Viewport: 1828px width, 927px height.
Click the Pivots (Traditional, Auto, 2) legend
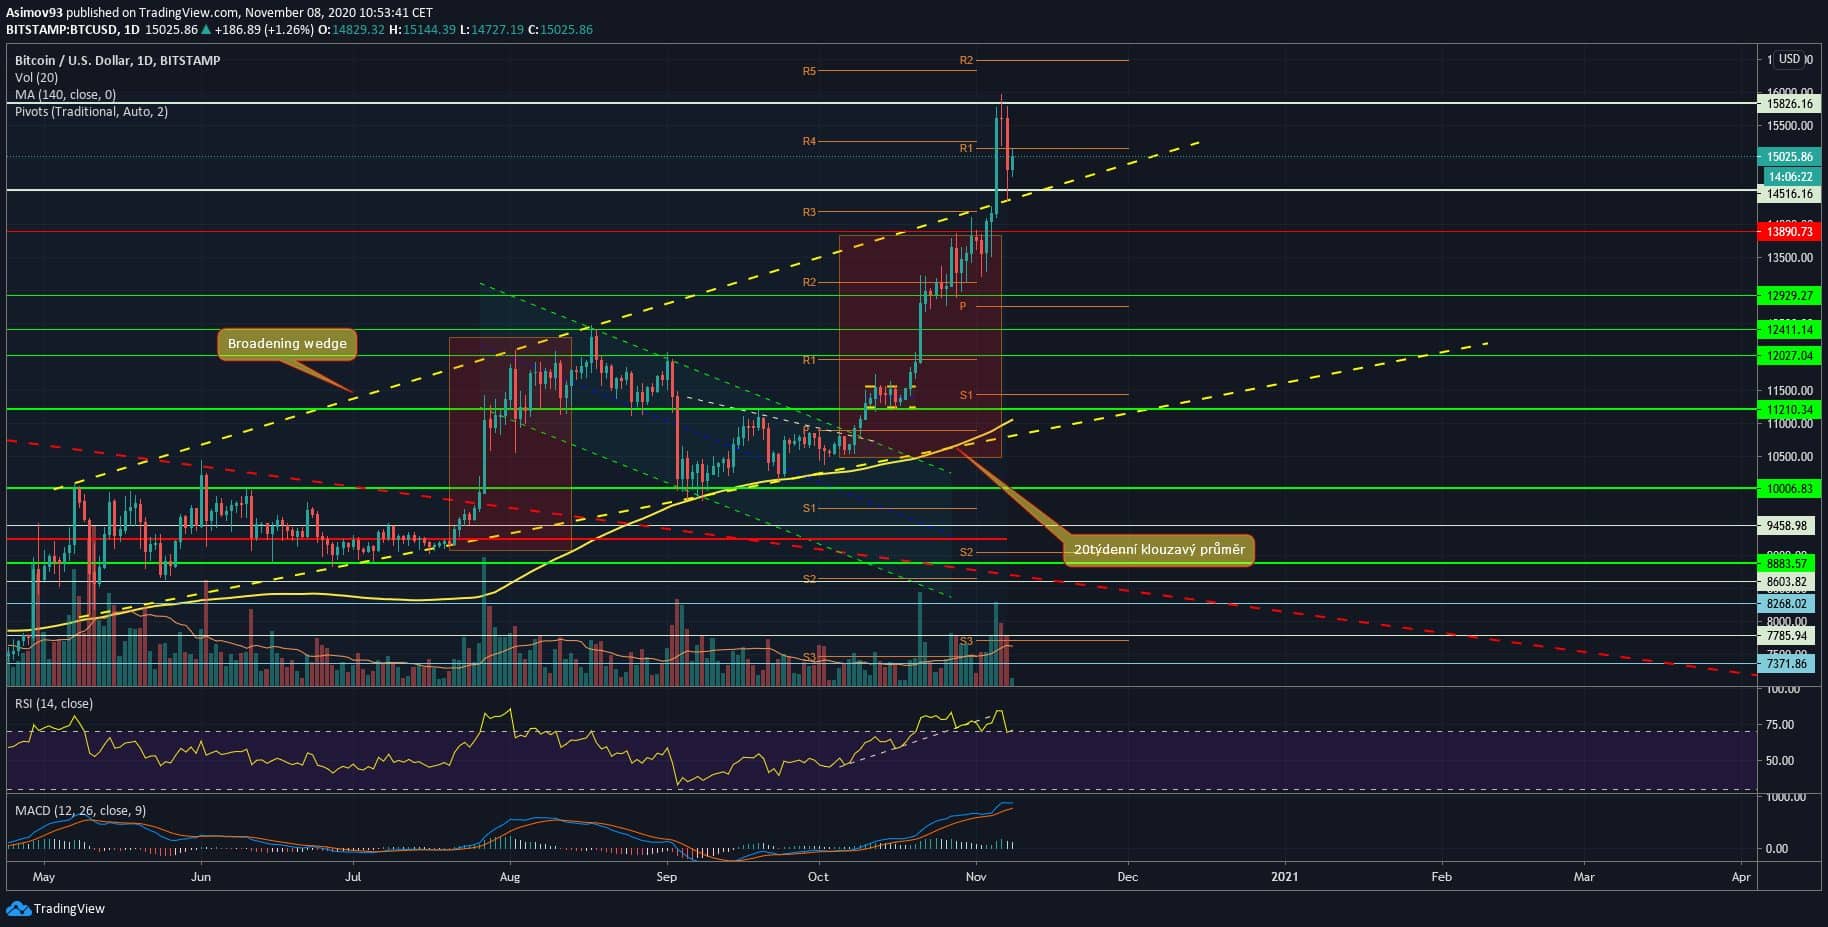pos(91,112)
